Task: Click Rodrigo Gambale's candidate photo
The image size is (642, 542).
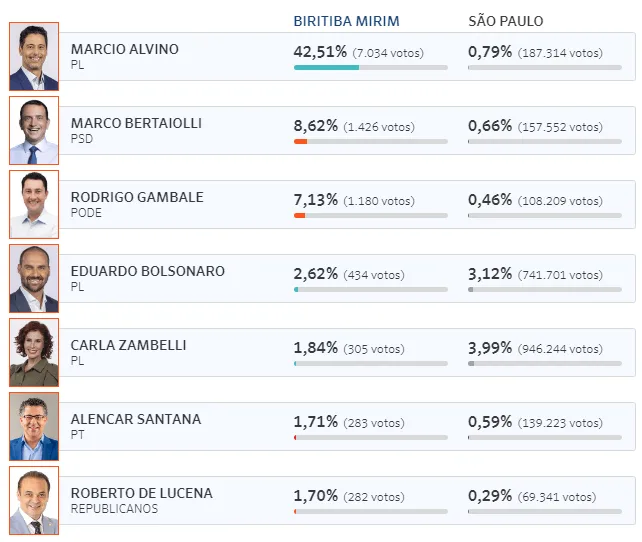Action: click(34, 205)
